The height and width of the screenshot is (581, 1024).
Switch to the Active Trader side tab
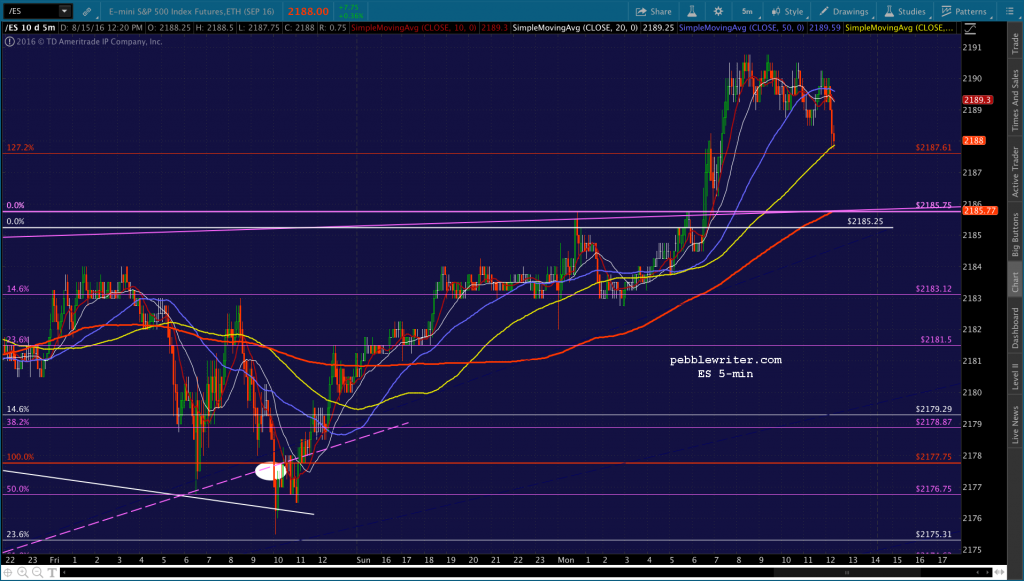click(x=1015, y=172)
